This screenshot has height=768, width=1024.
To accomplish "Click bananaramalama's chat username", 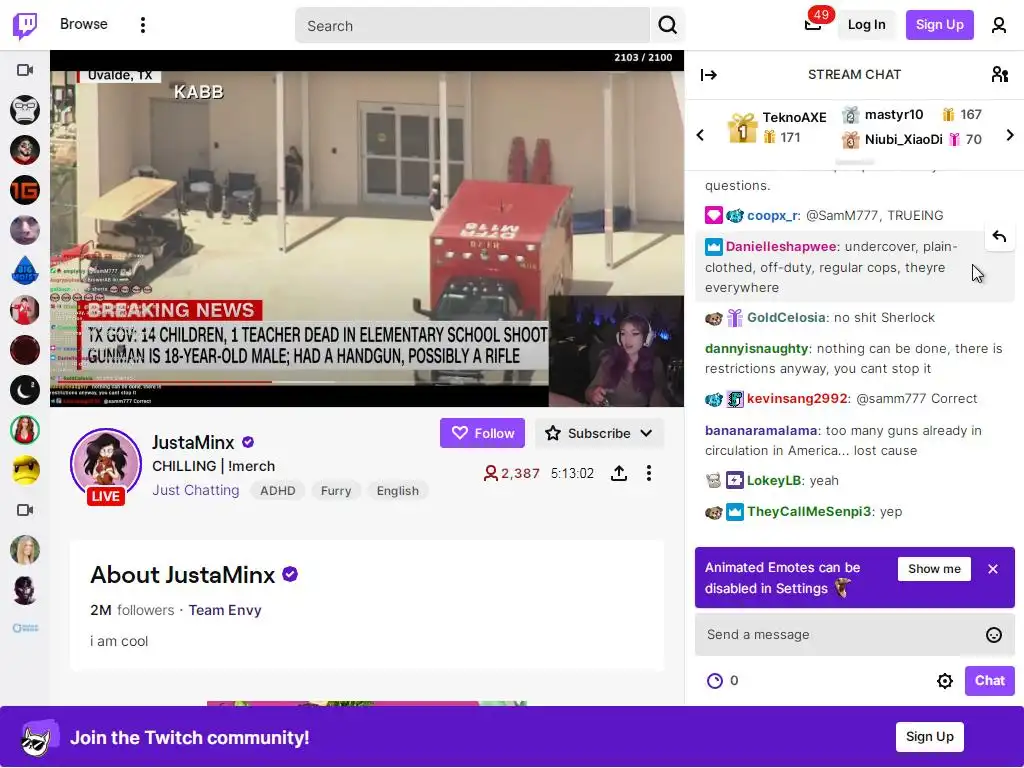I will click(x=761, y=430).
